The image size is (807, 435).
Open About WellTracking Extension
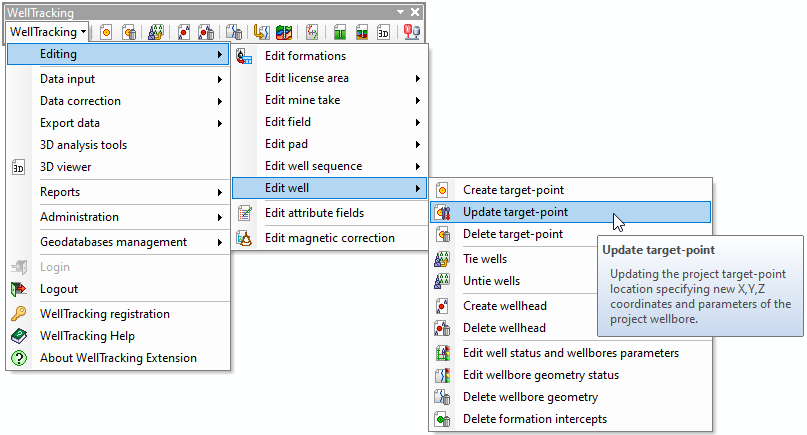tap(118, 358)
